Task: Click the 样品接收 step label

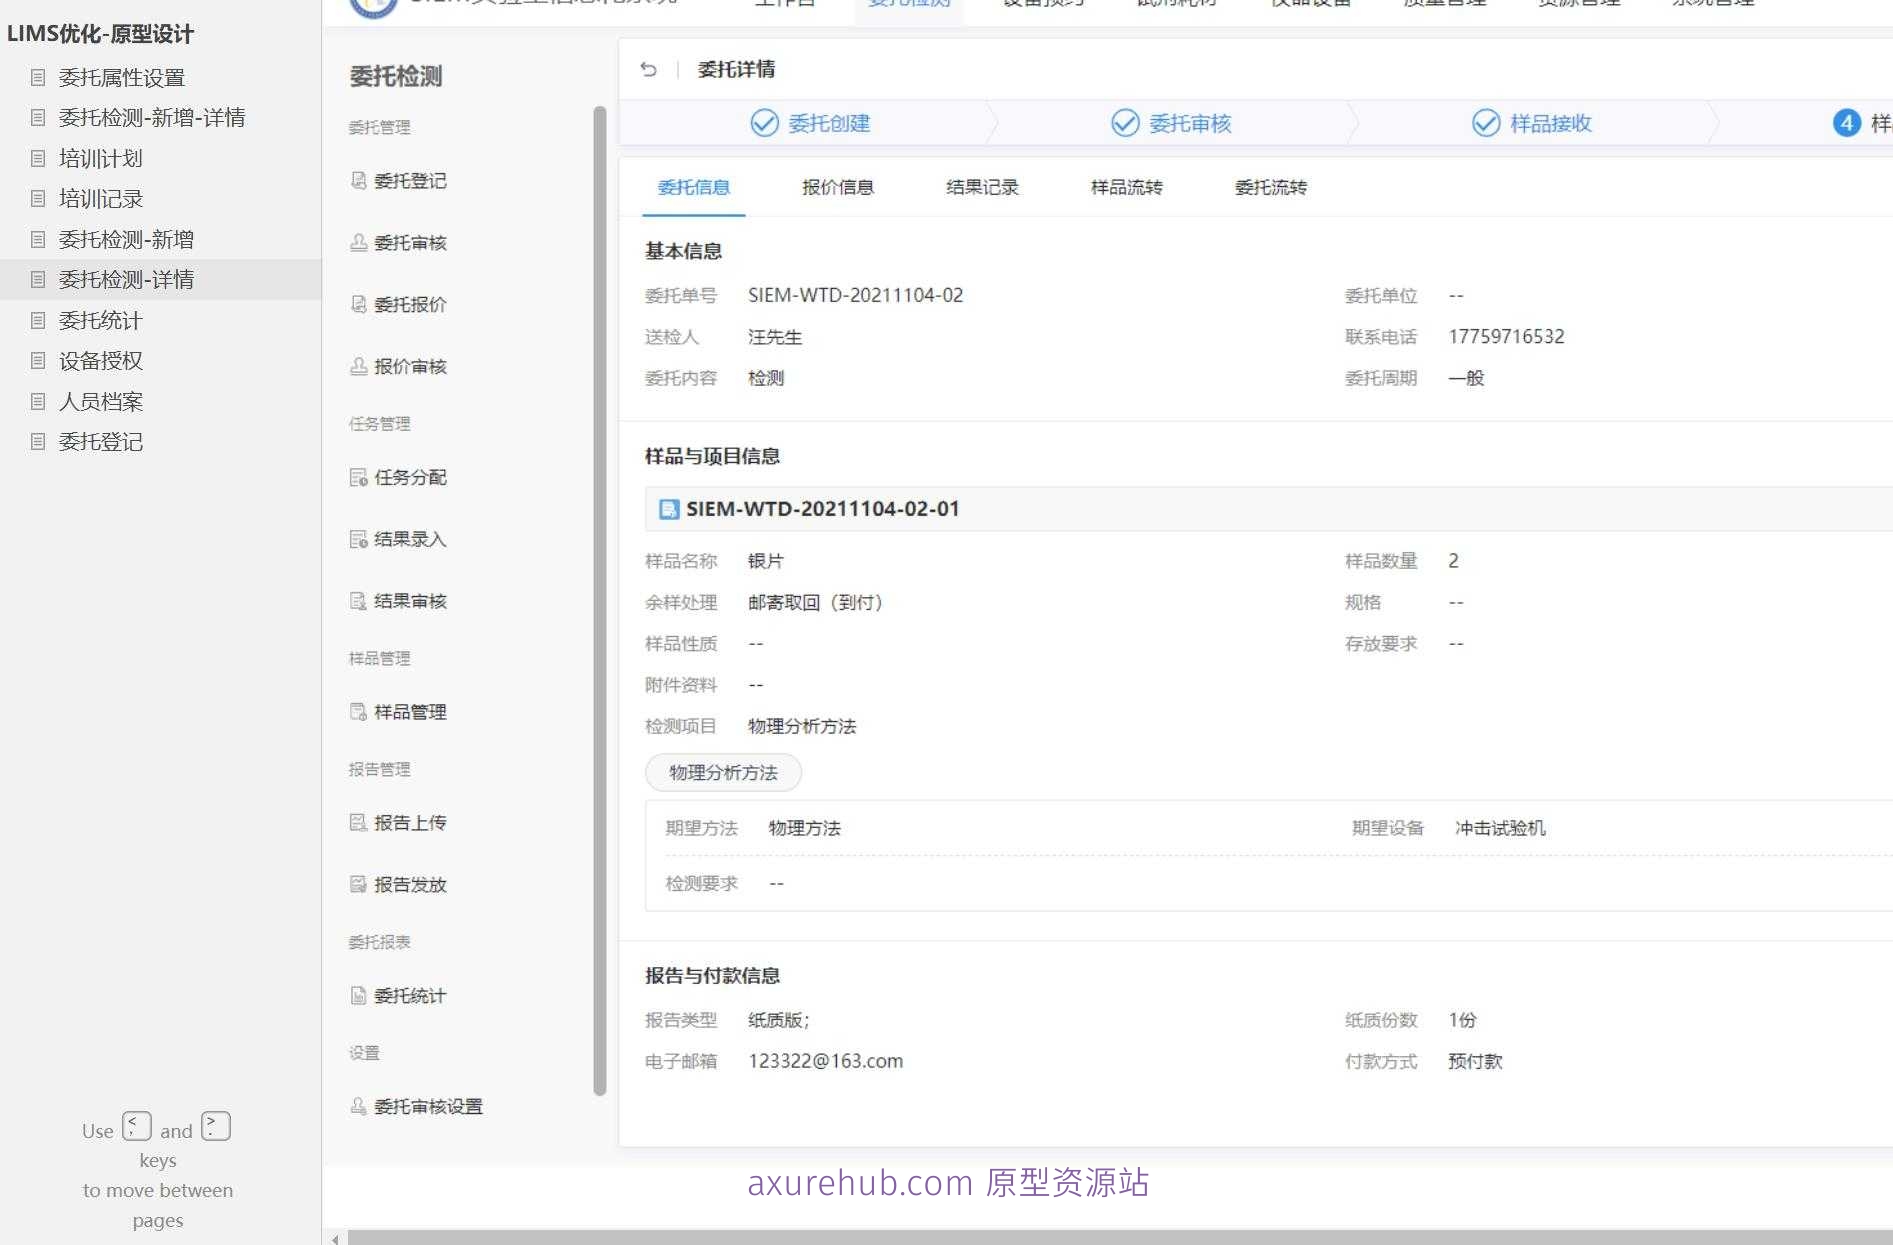Action: pyautogui.click(x=1550, y=123)
